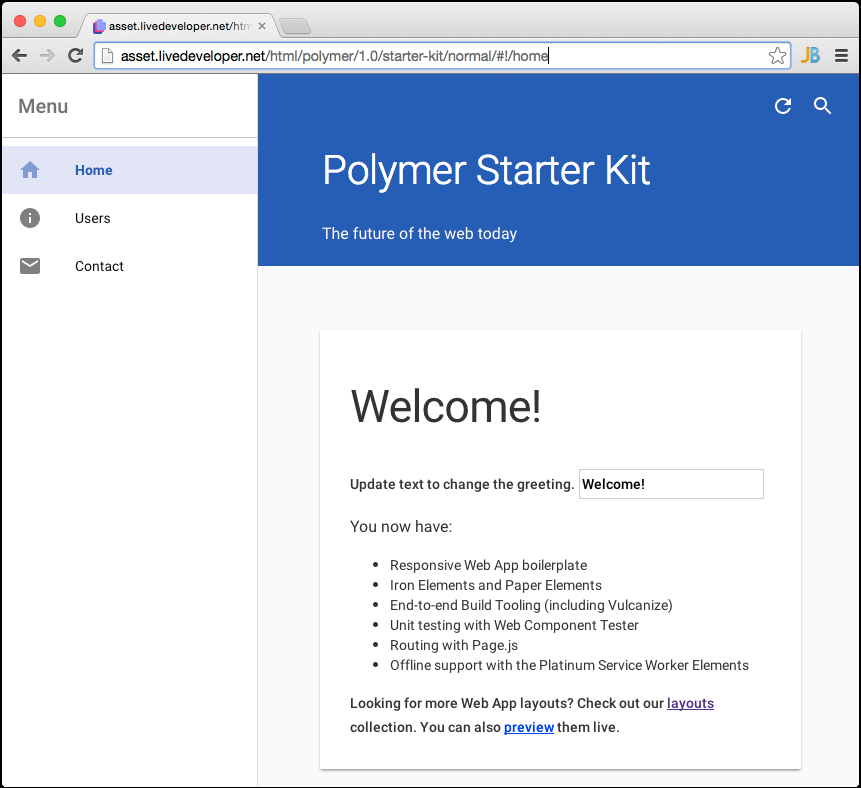Click the mail icon beside Contact

(30, 266)
